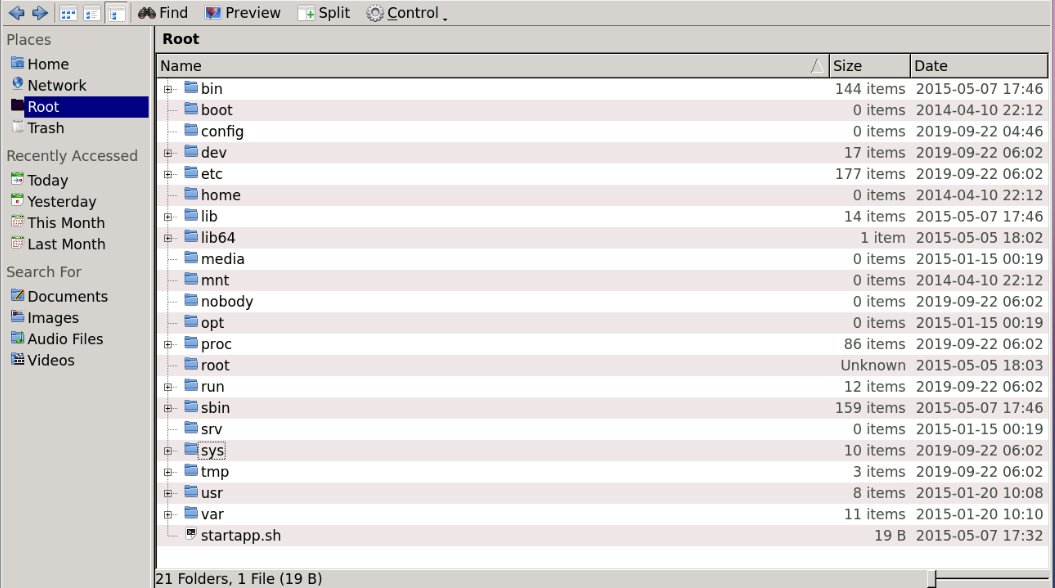Click the Find binoculars button
This screenshot has height=588, width=1055.
pyautogui.click(x=162, y=13)
